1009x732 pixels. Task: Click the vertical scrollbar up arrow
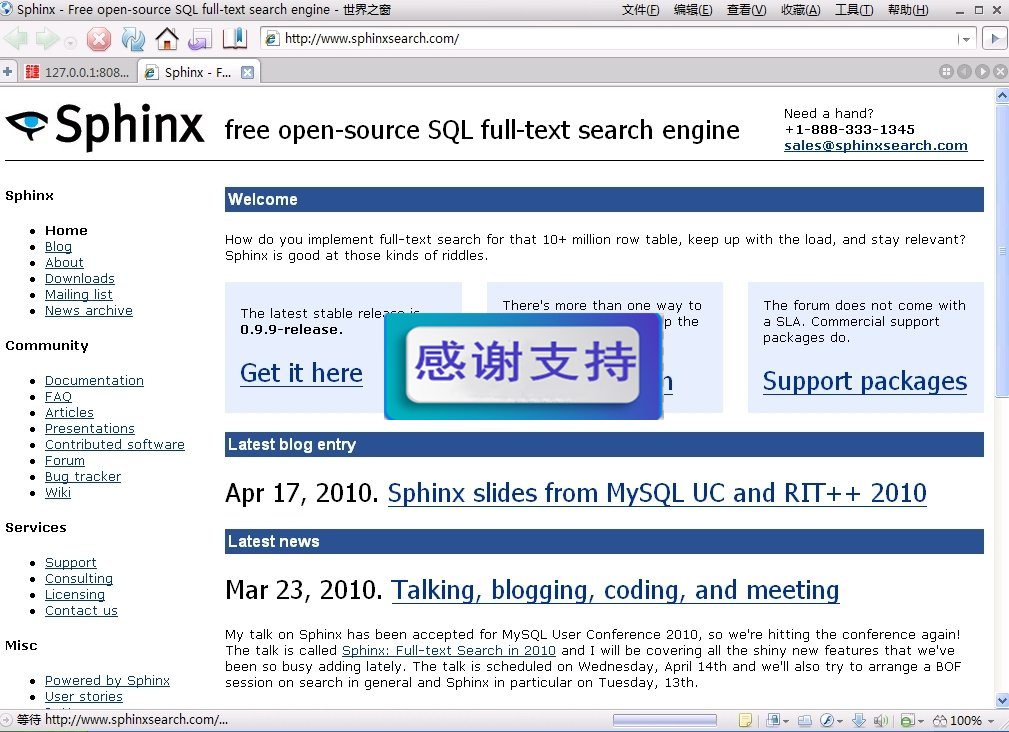[x=1002, y=96]
